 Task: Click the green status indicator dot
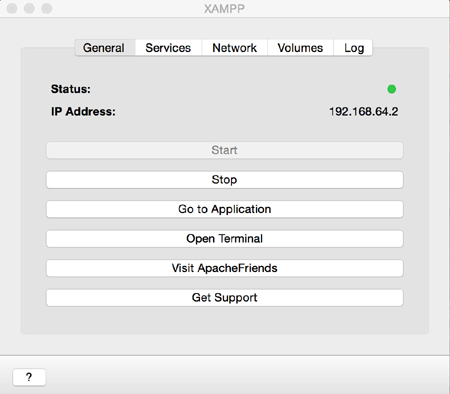(392, 89)
